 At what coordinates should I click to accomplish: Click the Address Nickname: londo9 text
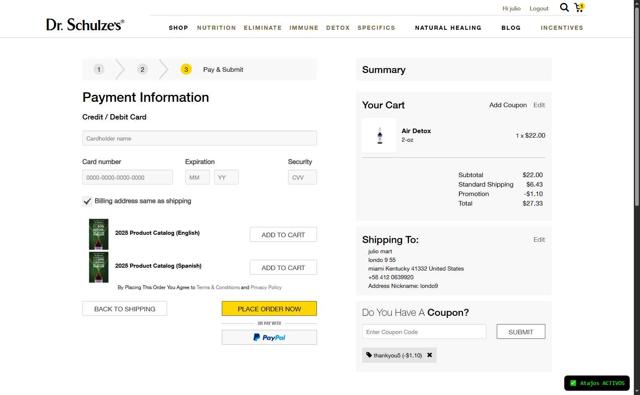(x=403, y=286)
